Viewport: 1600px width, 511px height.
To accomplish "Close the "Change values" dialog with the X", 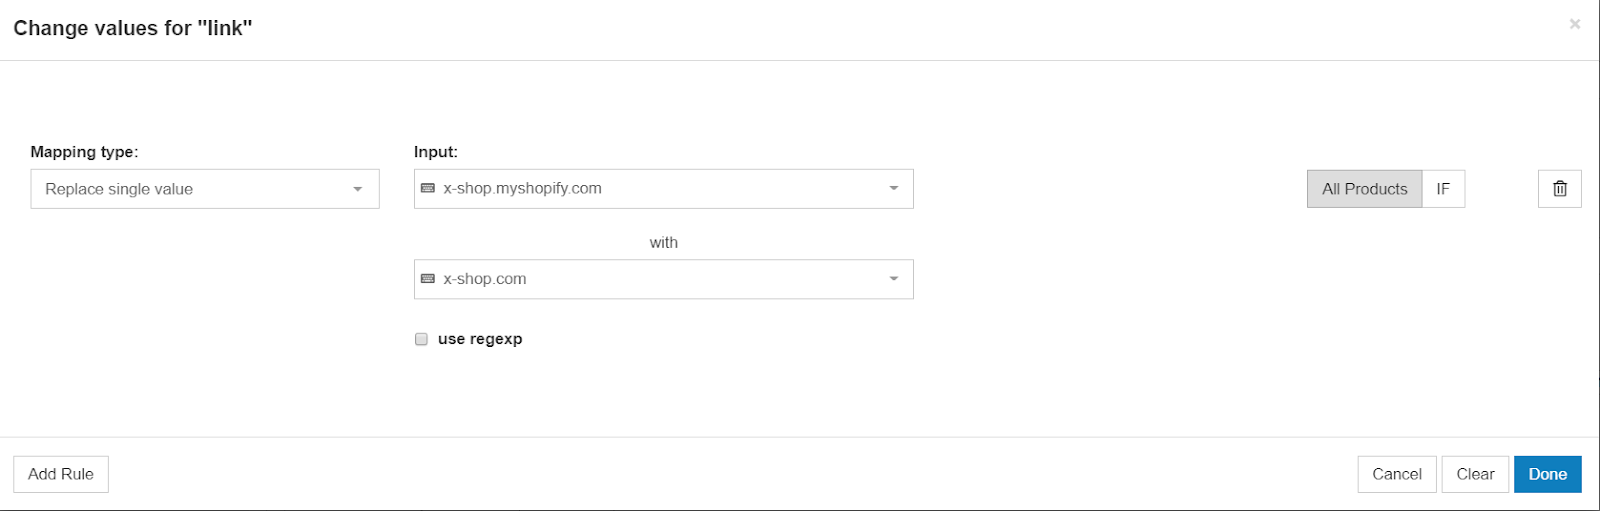I will tap(1574, 24).
